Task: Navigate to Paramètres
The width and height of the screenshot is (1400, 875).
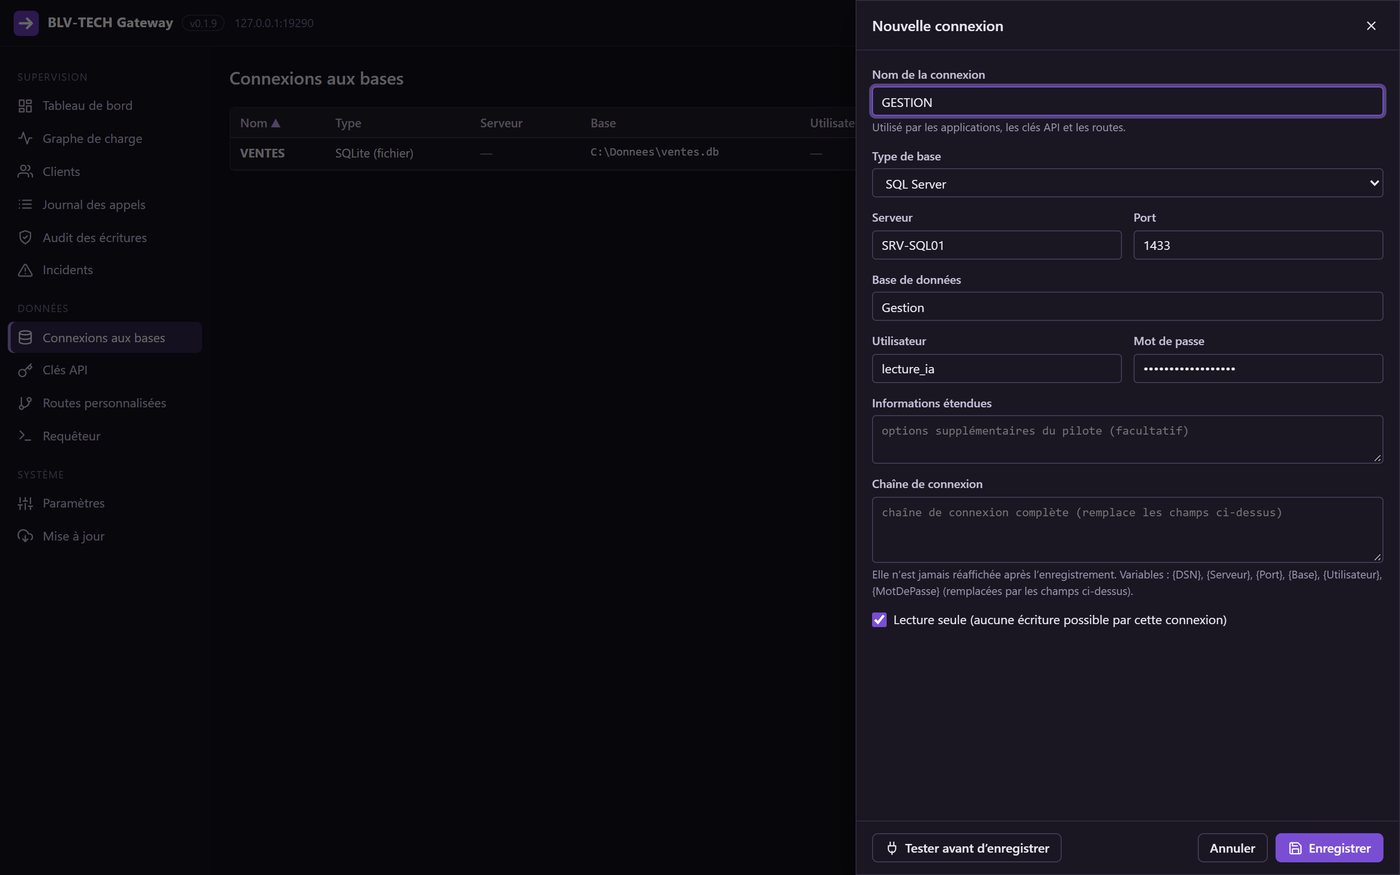Action: pos(105,503)
